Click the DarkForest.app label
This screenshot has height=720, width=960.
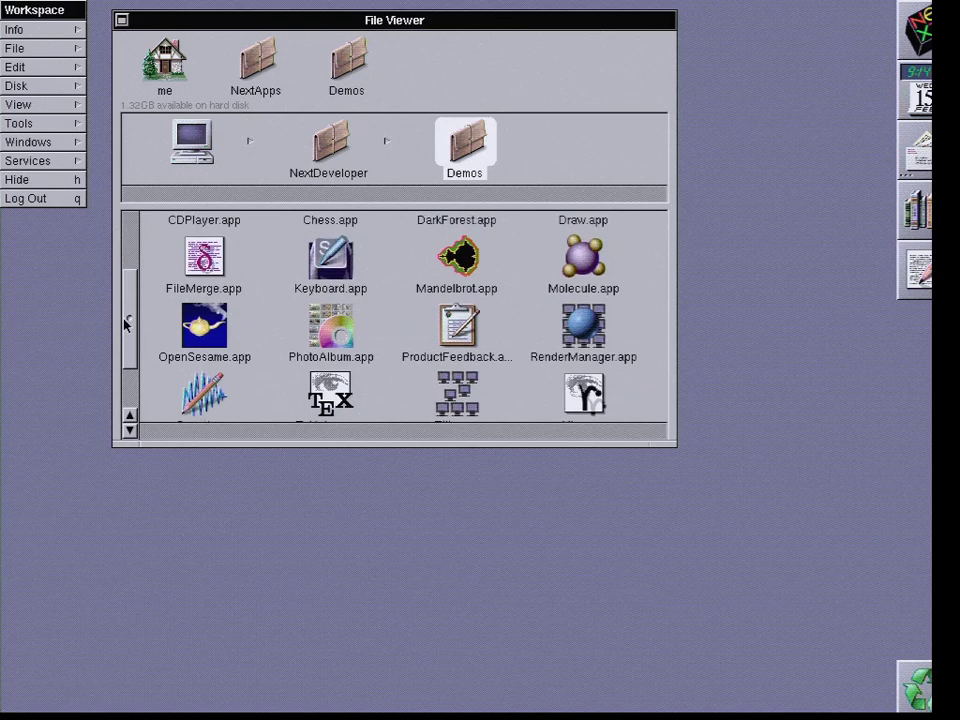coord(457,220)
